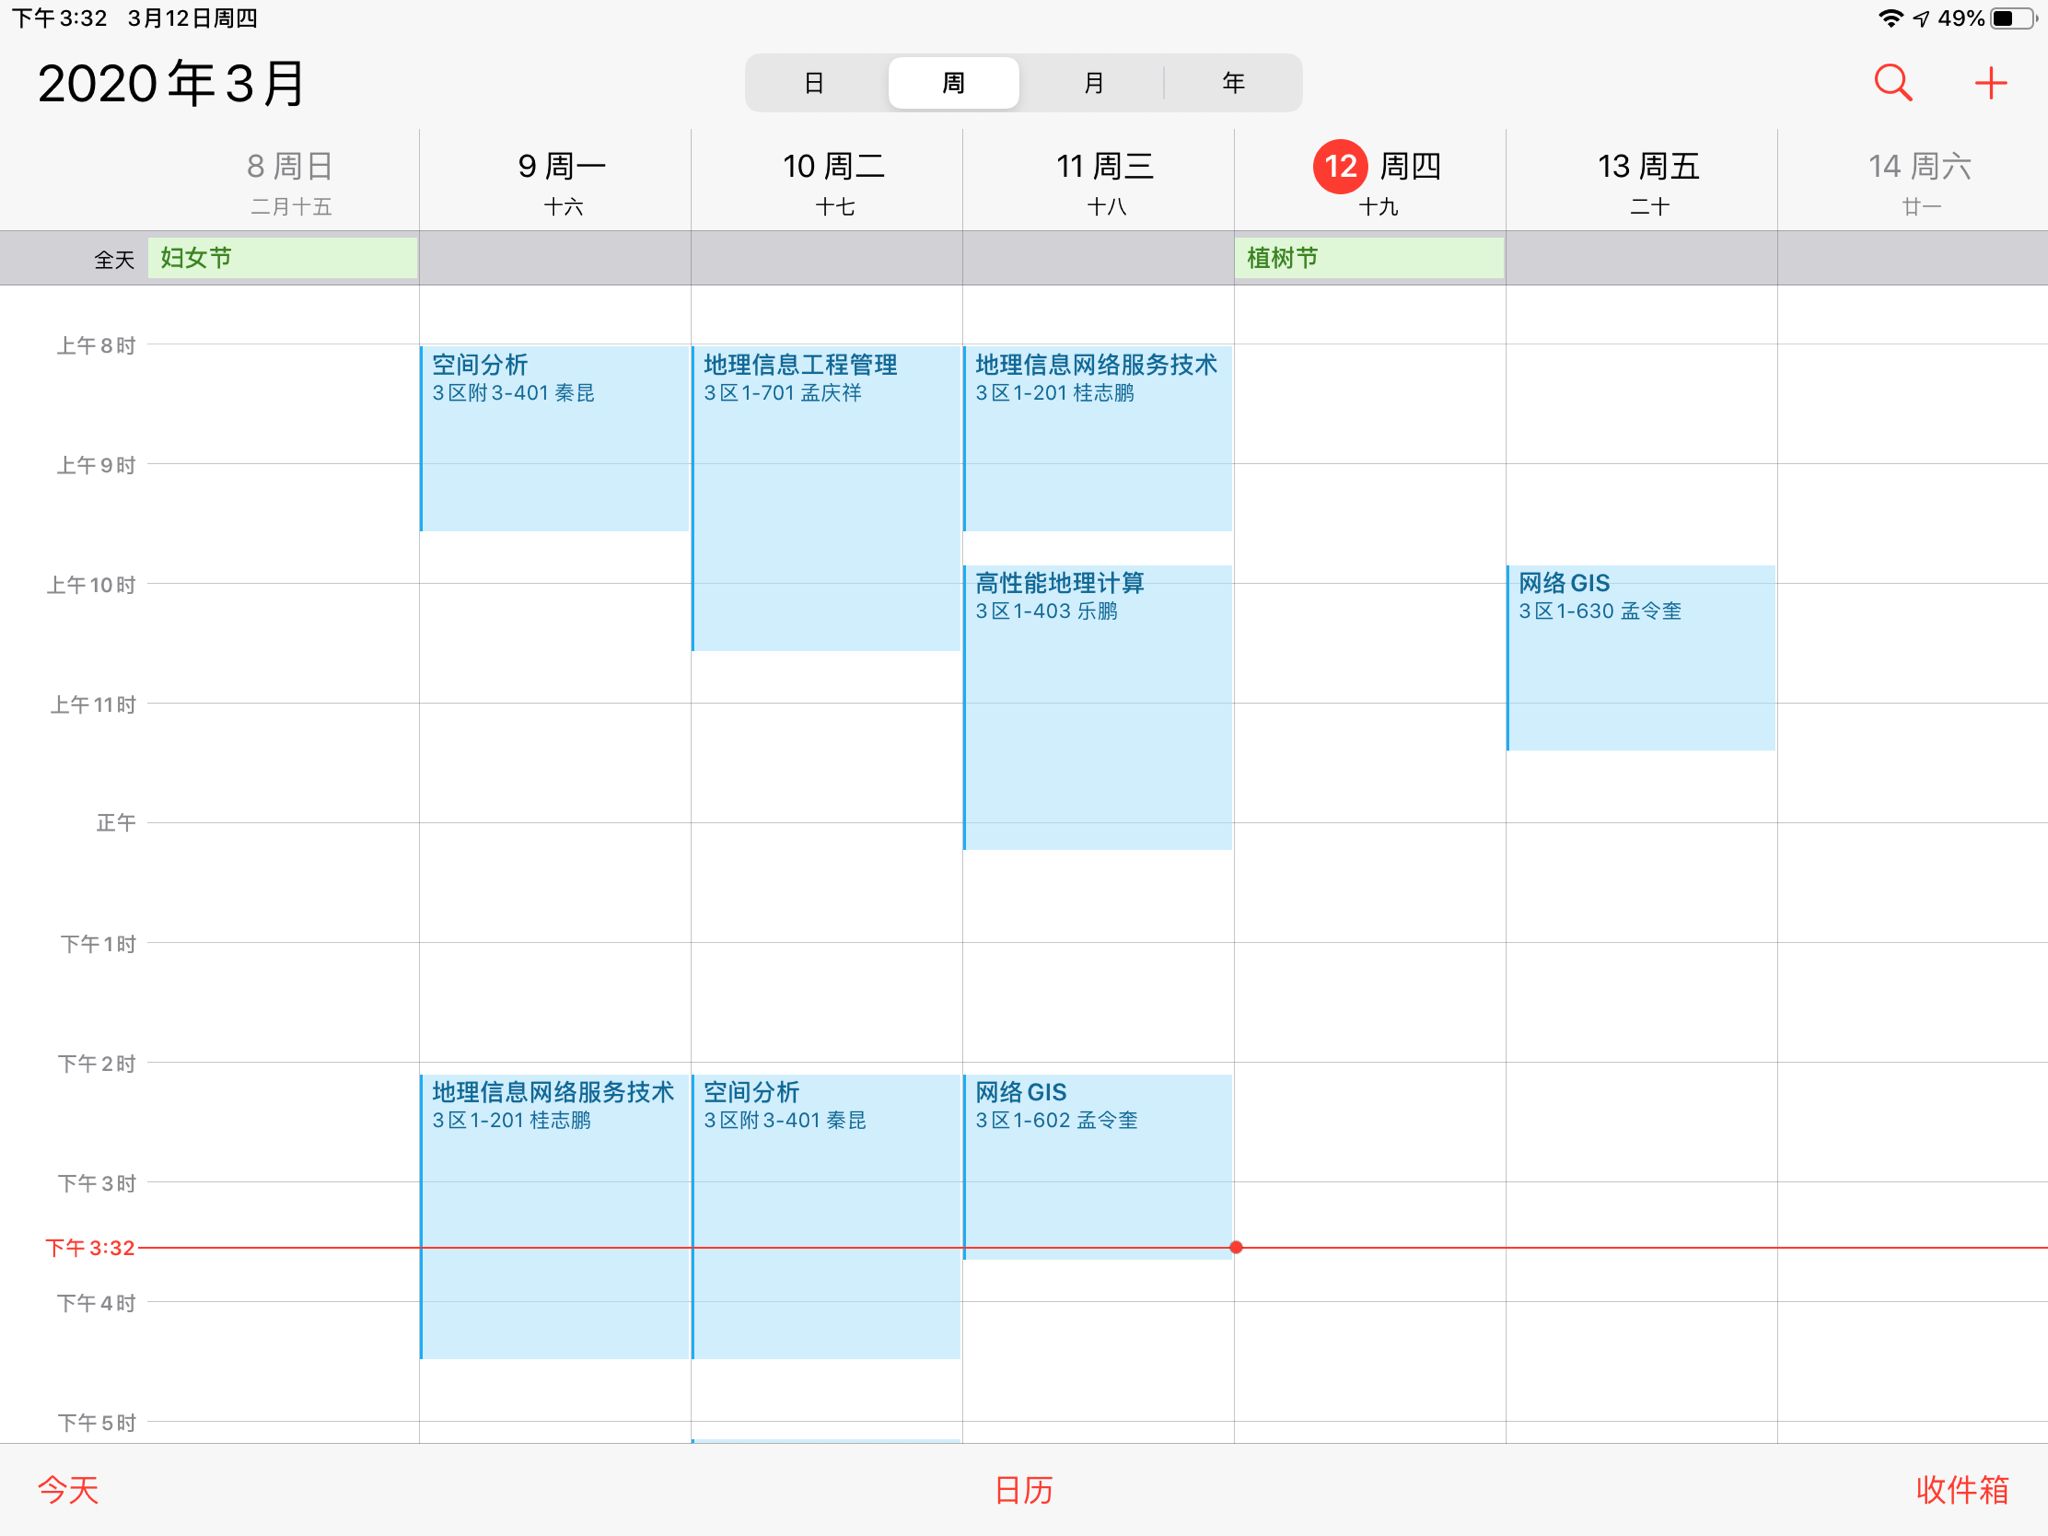Viewport: 2048px width, 1536px height.
Task: Tap the battery indicator in status bar
Action: [x=2012, y=18]
